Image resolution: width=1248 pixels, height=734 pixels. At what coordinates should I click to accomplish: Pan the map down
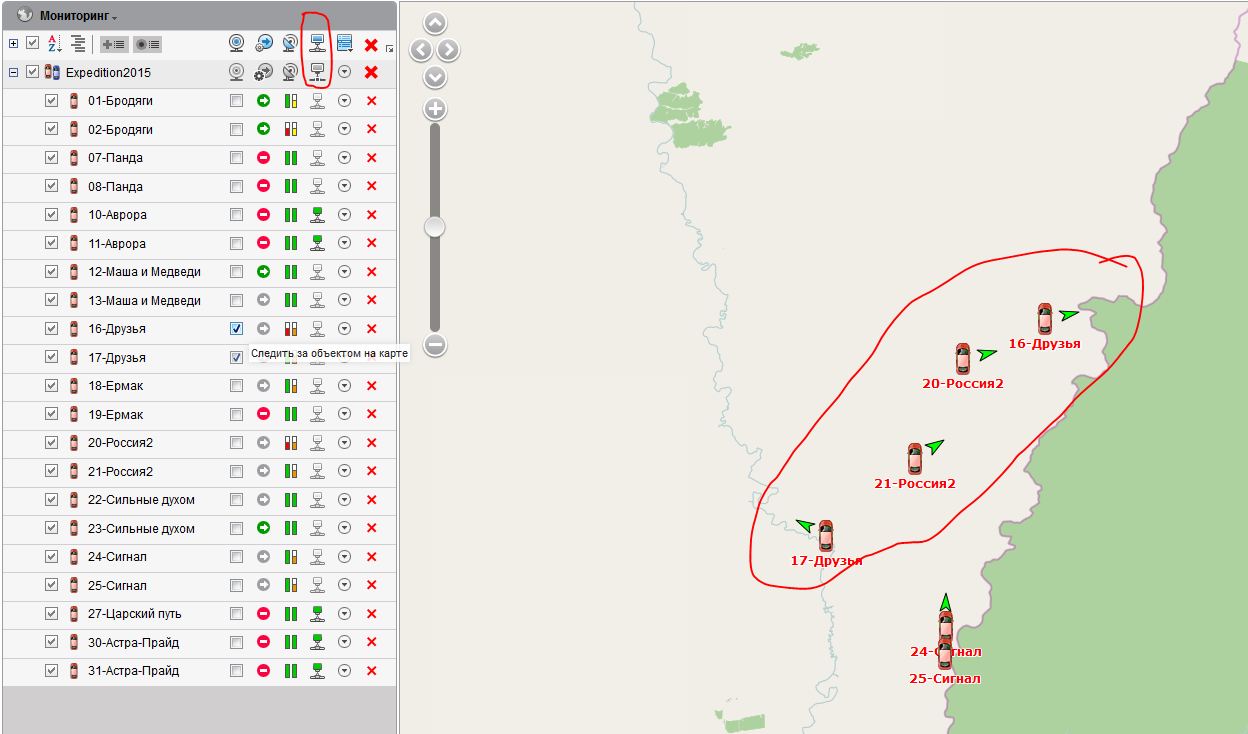pyautogui.click(x=435, y=77)
